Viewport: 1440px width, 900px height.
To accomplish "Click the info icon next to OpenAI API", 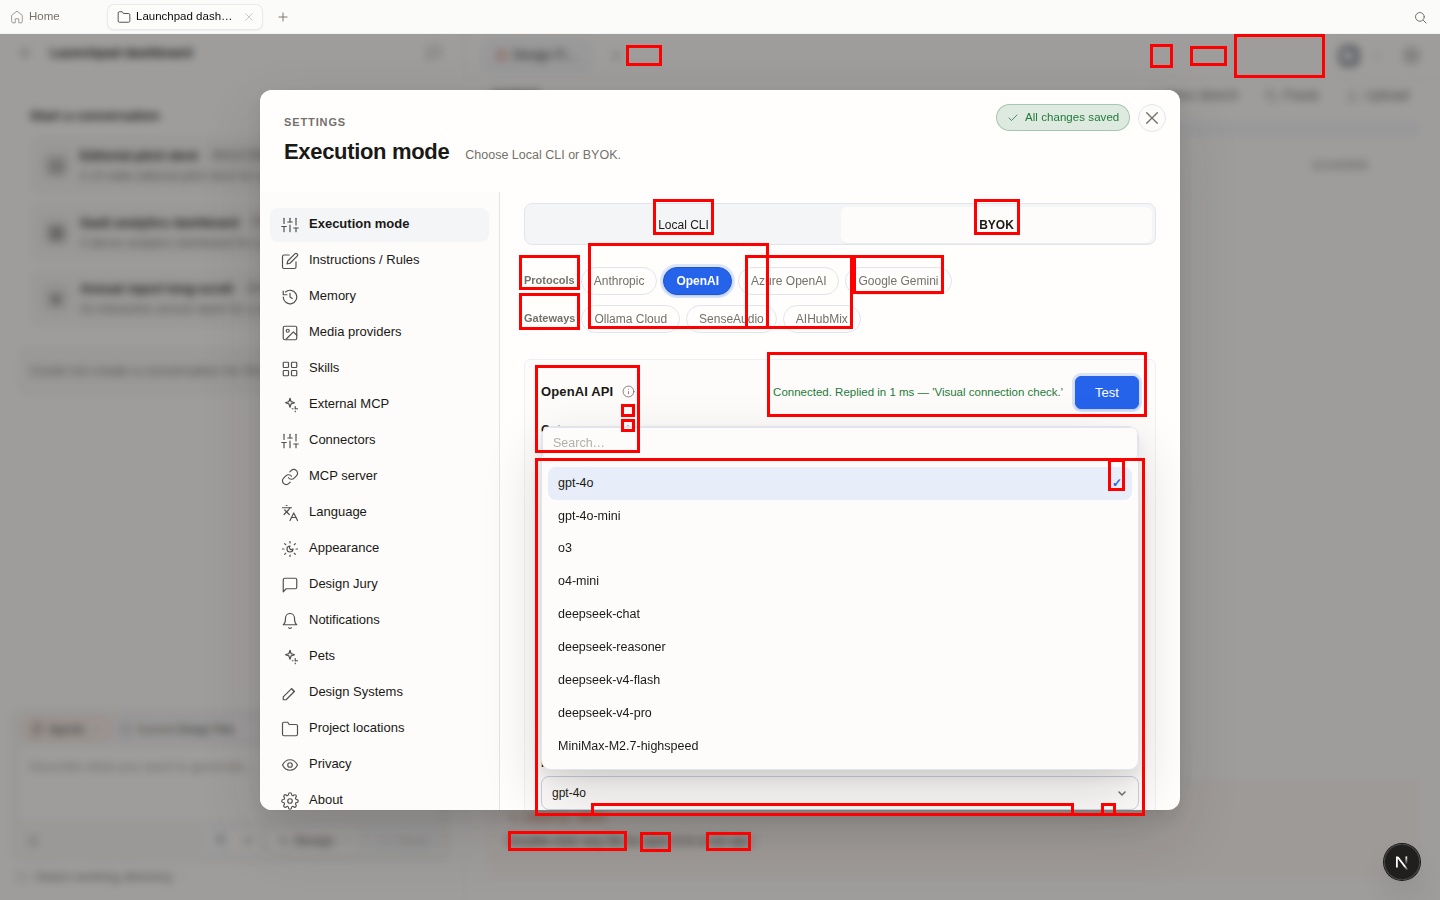I will click(628, 392).
